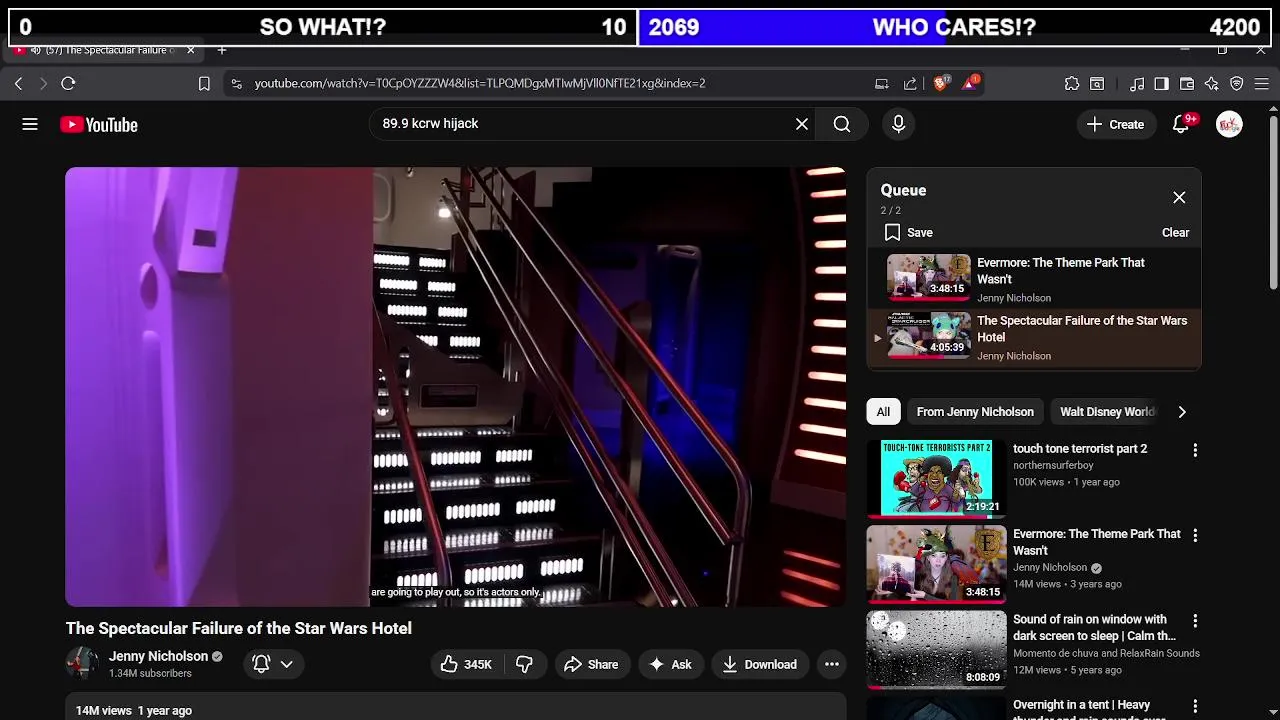This screenshot has height=720, width=1280.
Task: Open the Brave VPN icon
Action: click(1237, 84)
